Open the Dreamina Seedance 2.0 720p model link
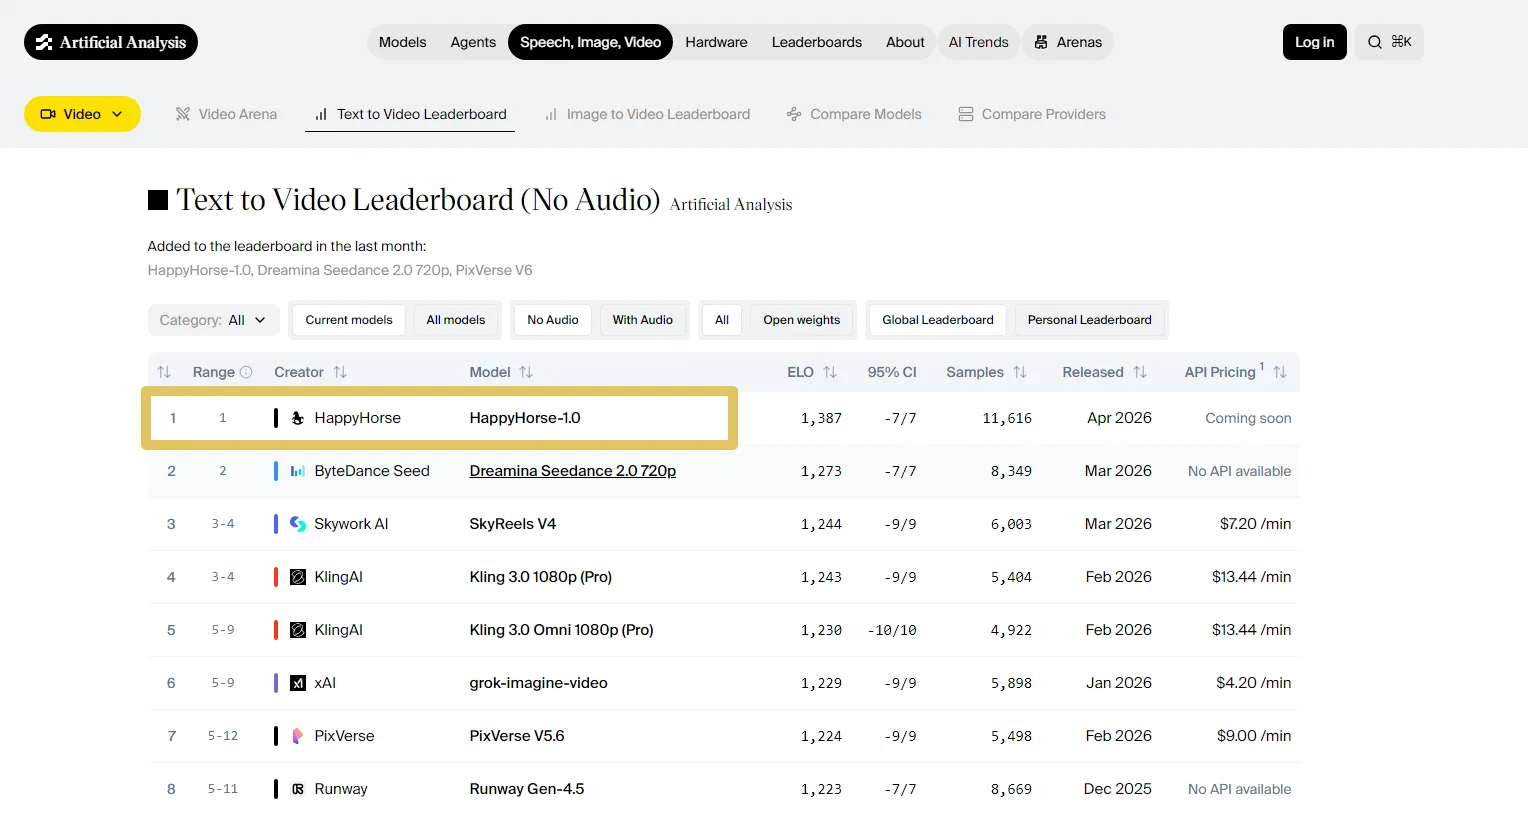Screen dimensions: 1528x813 click(573, 471)
